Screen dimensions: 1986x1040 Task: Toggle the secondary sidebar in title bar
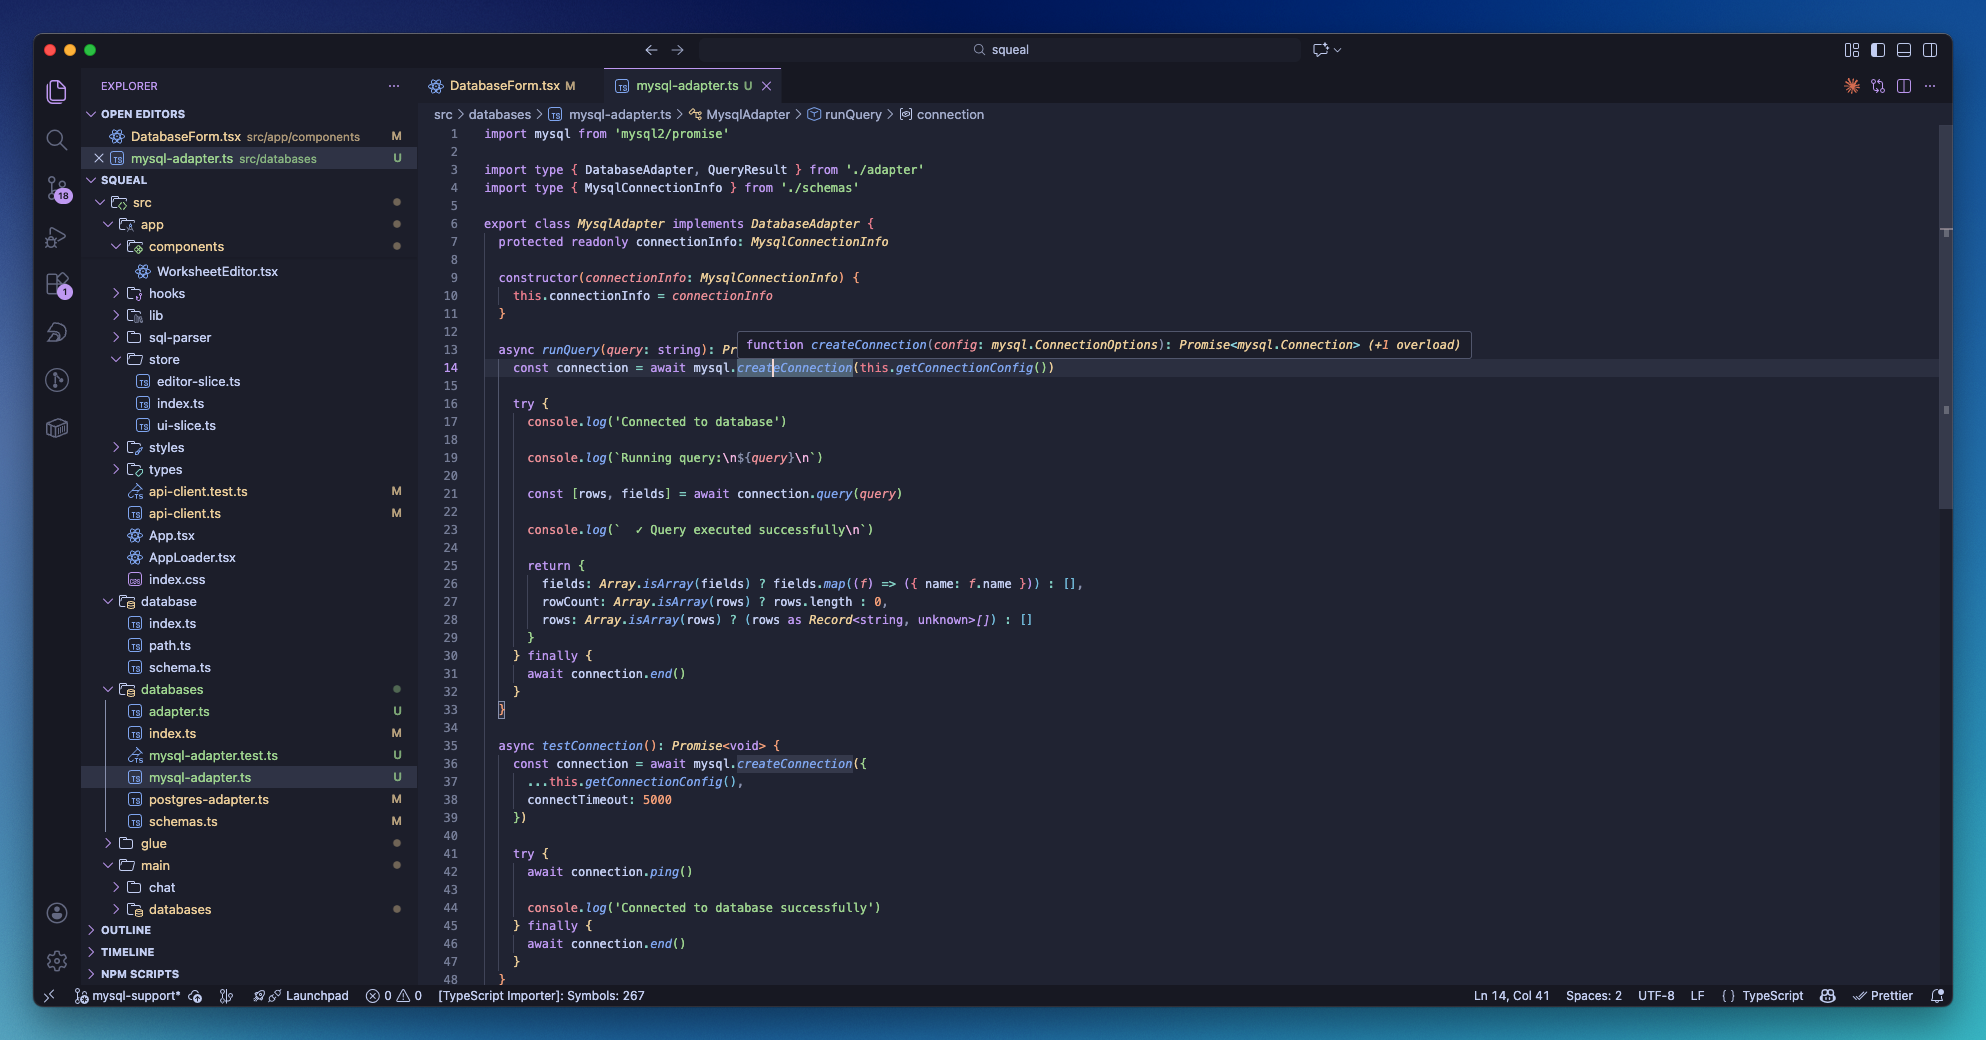click(x=1931, y=49)
